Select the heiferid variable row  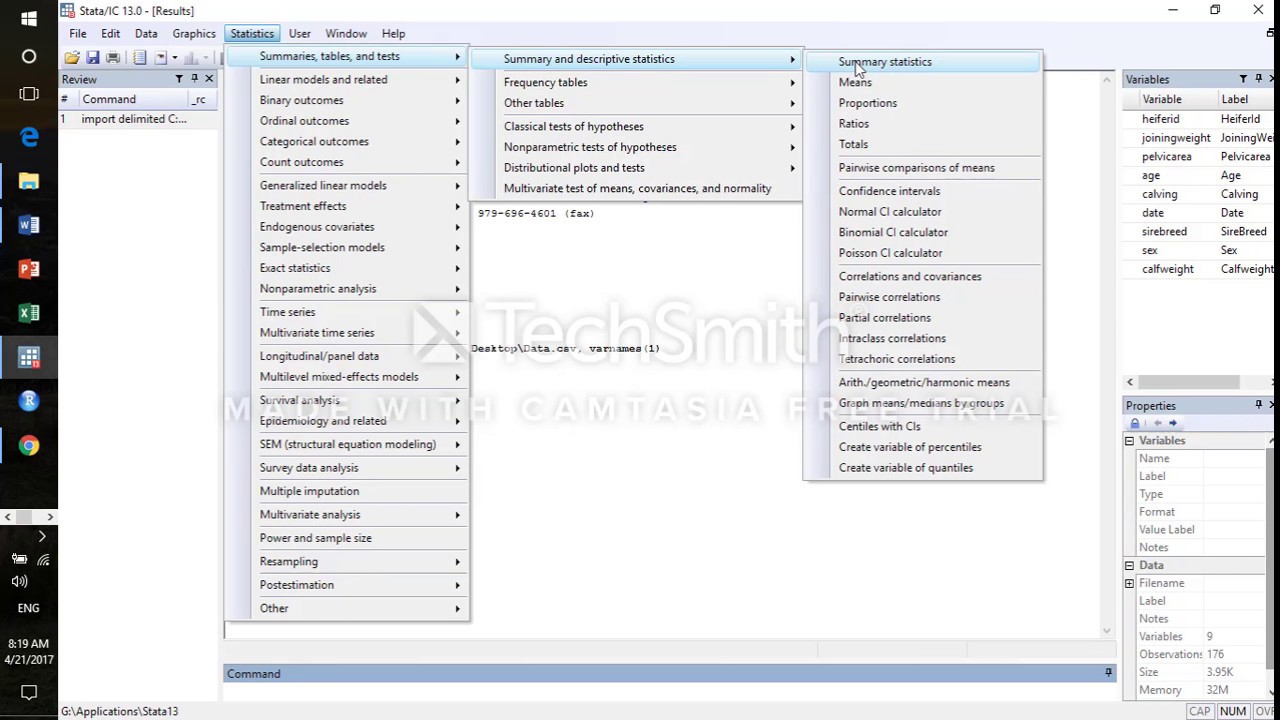1200,118
